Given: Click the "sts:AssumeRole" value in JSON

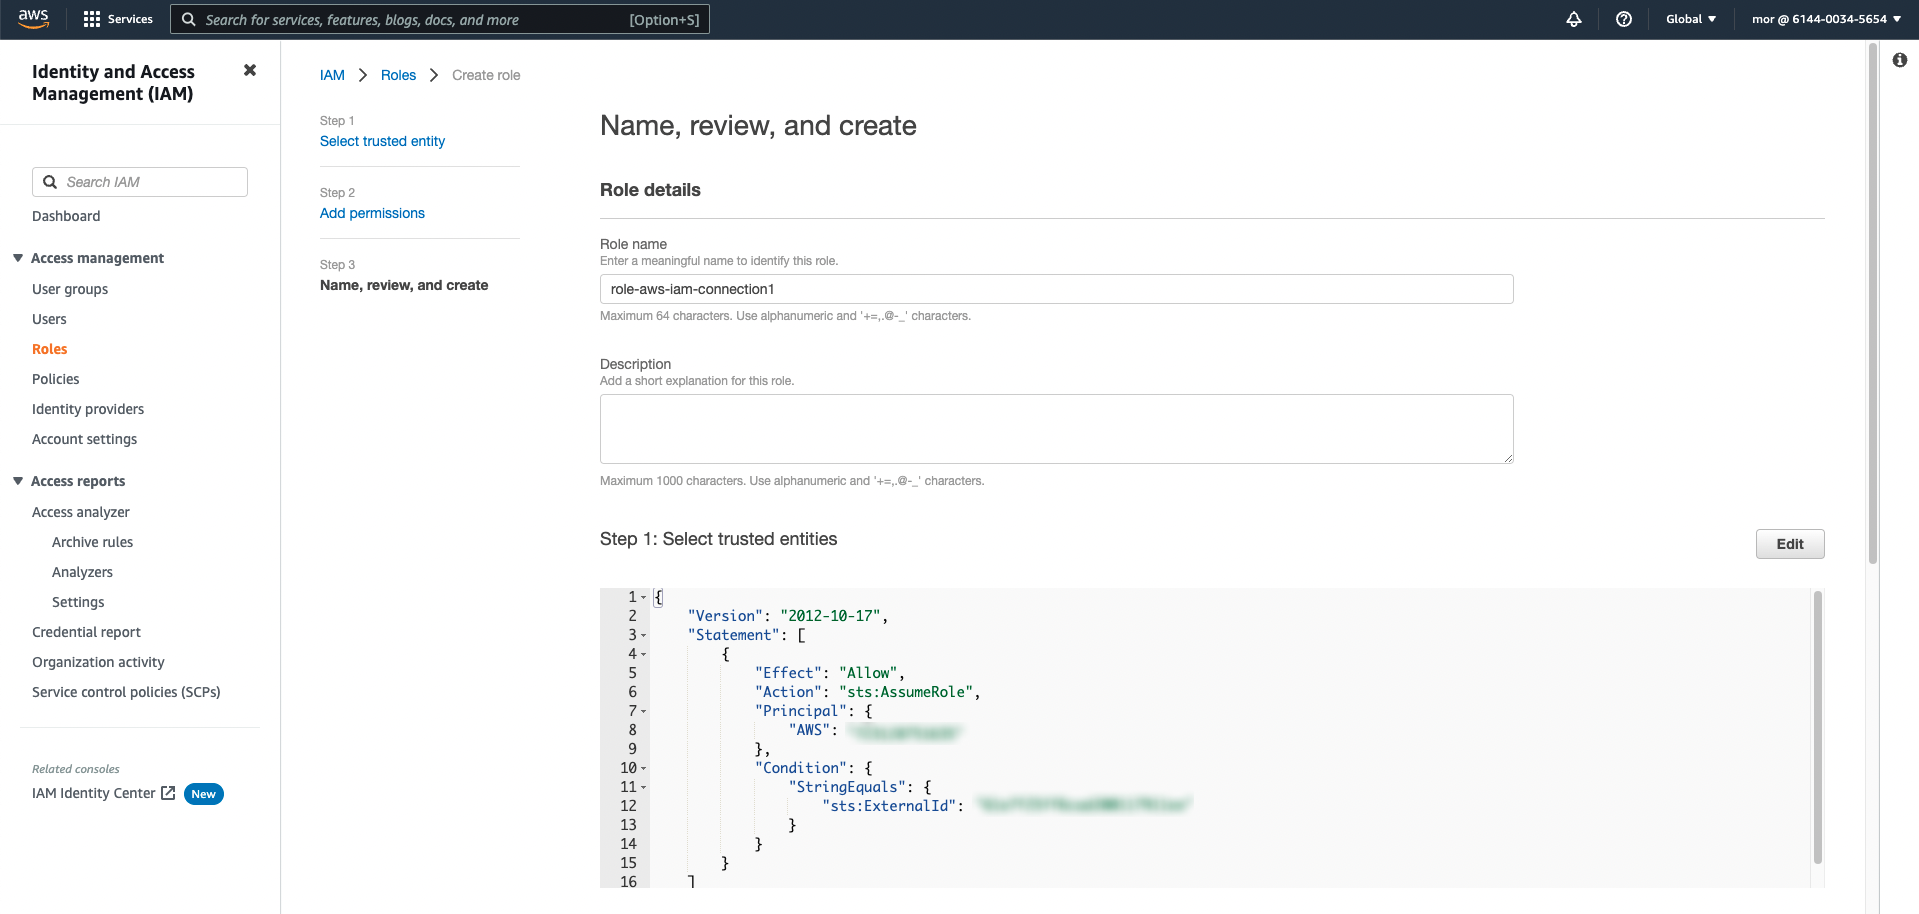Looking at the screenshot, I should 906,692.
